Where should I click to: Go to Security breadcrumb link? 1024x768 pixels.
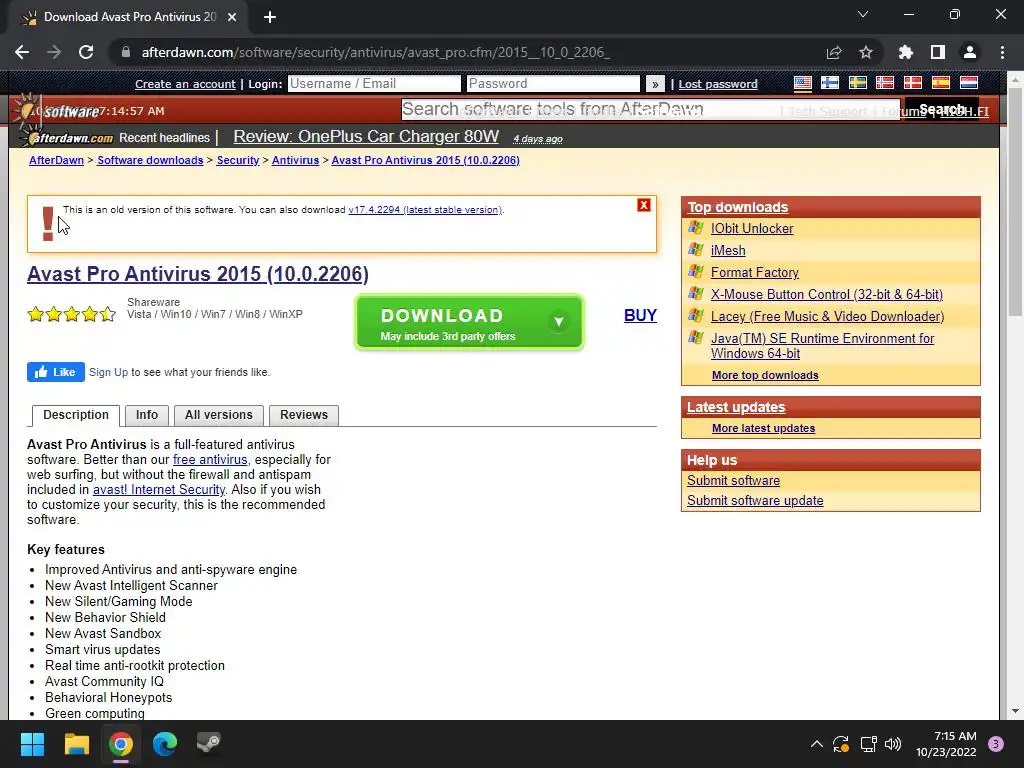pyautogui.click(x=238, y=161)
